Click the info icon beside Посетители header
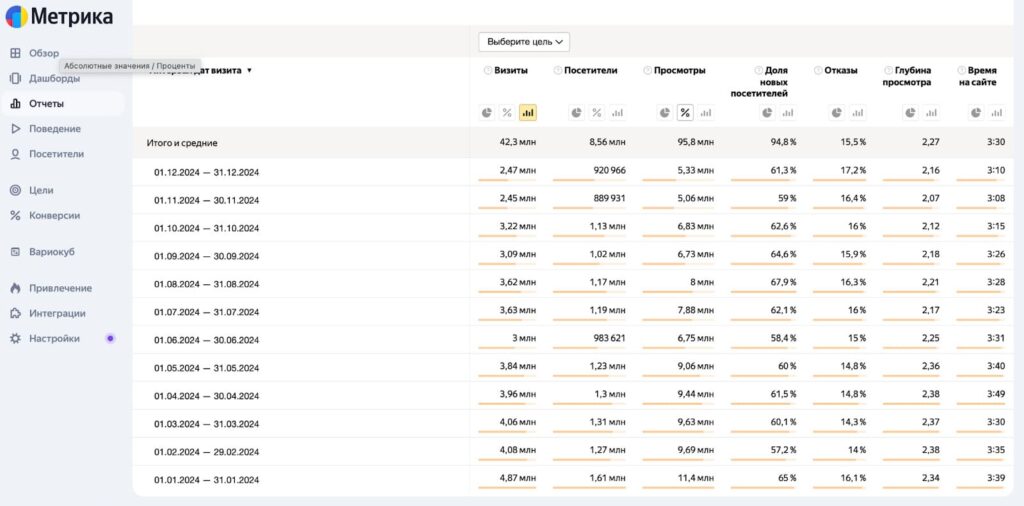The width and height of the screenshot is (1024, 506). [x=557, y=71]
